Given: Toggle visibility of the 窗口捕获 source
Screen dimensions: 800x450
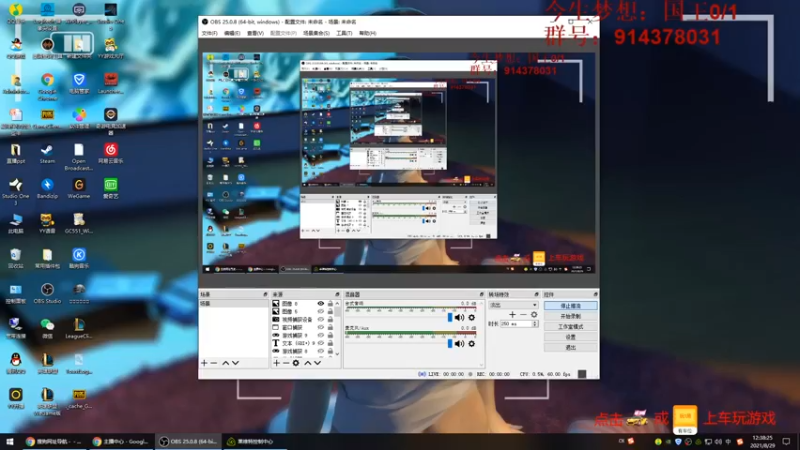Looking at the screenshot, I should (x=320, y=327).
